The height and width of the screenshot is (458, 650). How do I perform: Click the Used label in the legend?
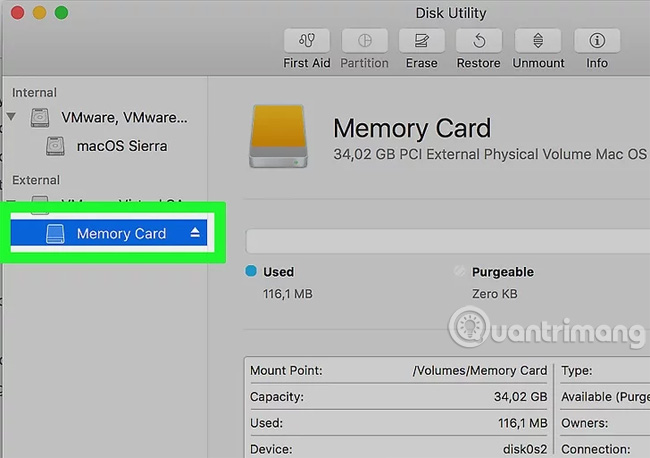coord(279,272)
